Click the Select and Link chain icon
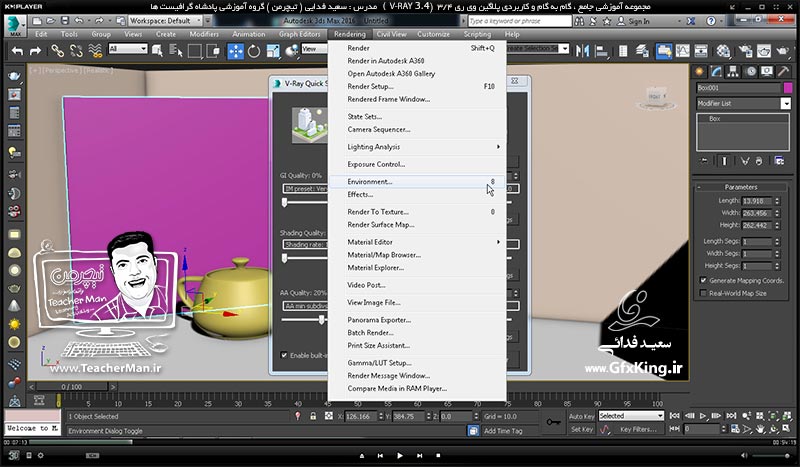 point(57,51)
